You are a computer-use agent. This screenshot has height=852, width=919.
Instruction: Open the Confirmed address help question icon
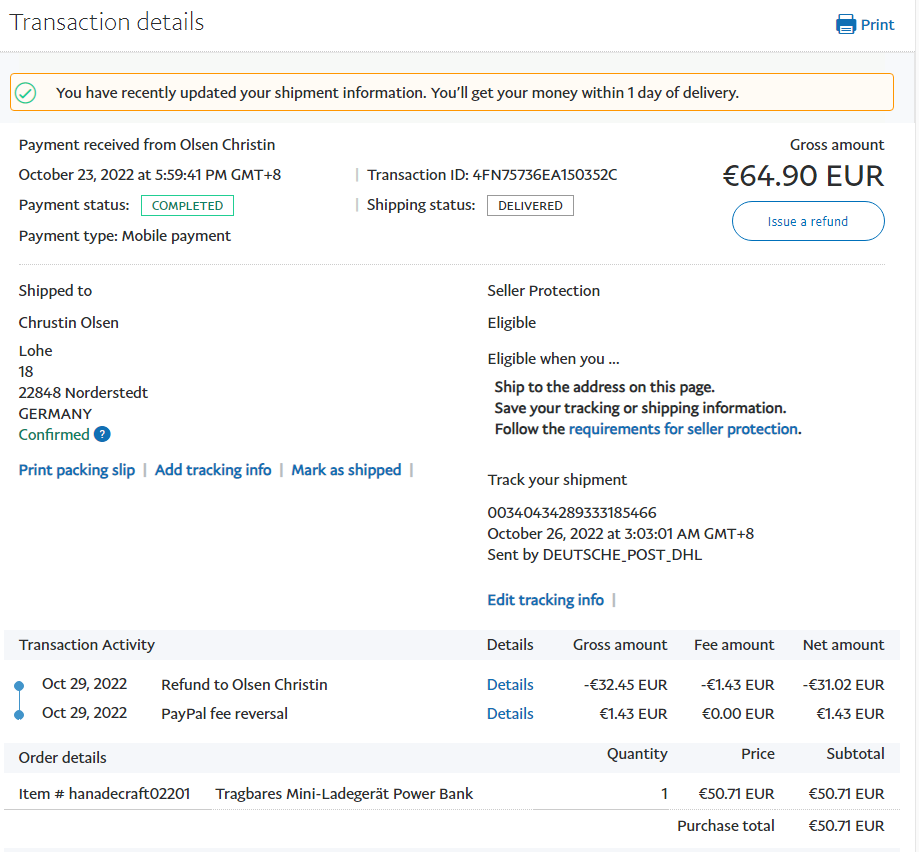[x=102, y=435]
